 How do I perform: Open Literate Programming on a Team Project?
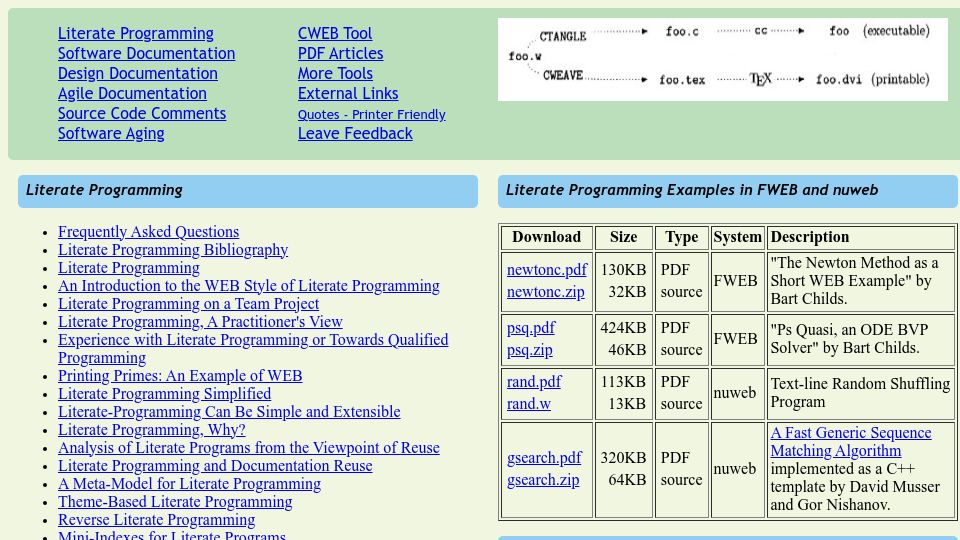point(189,304)
